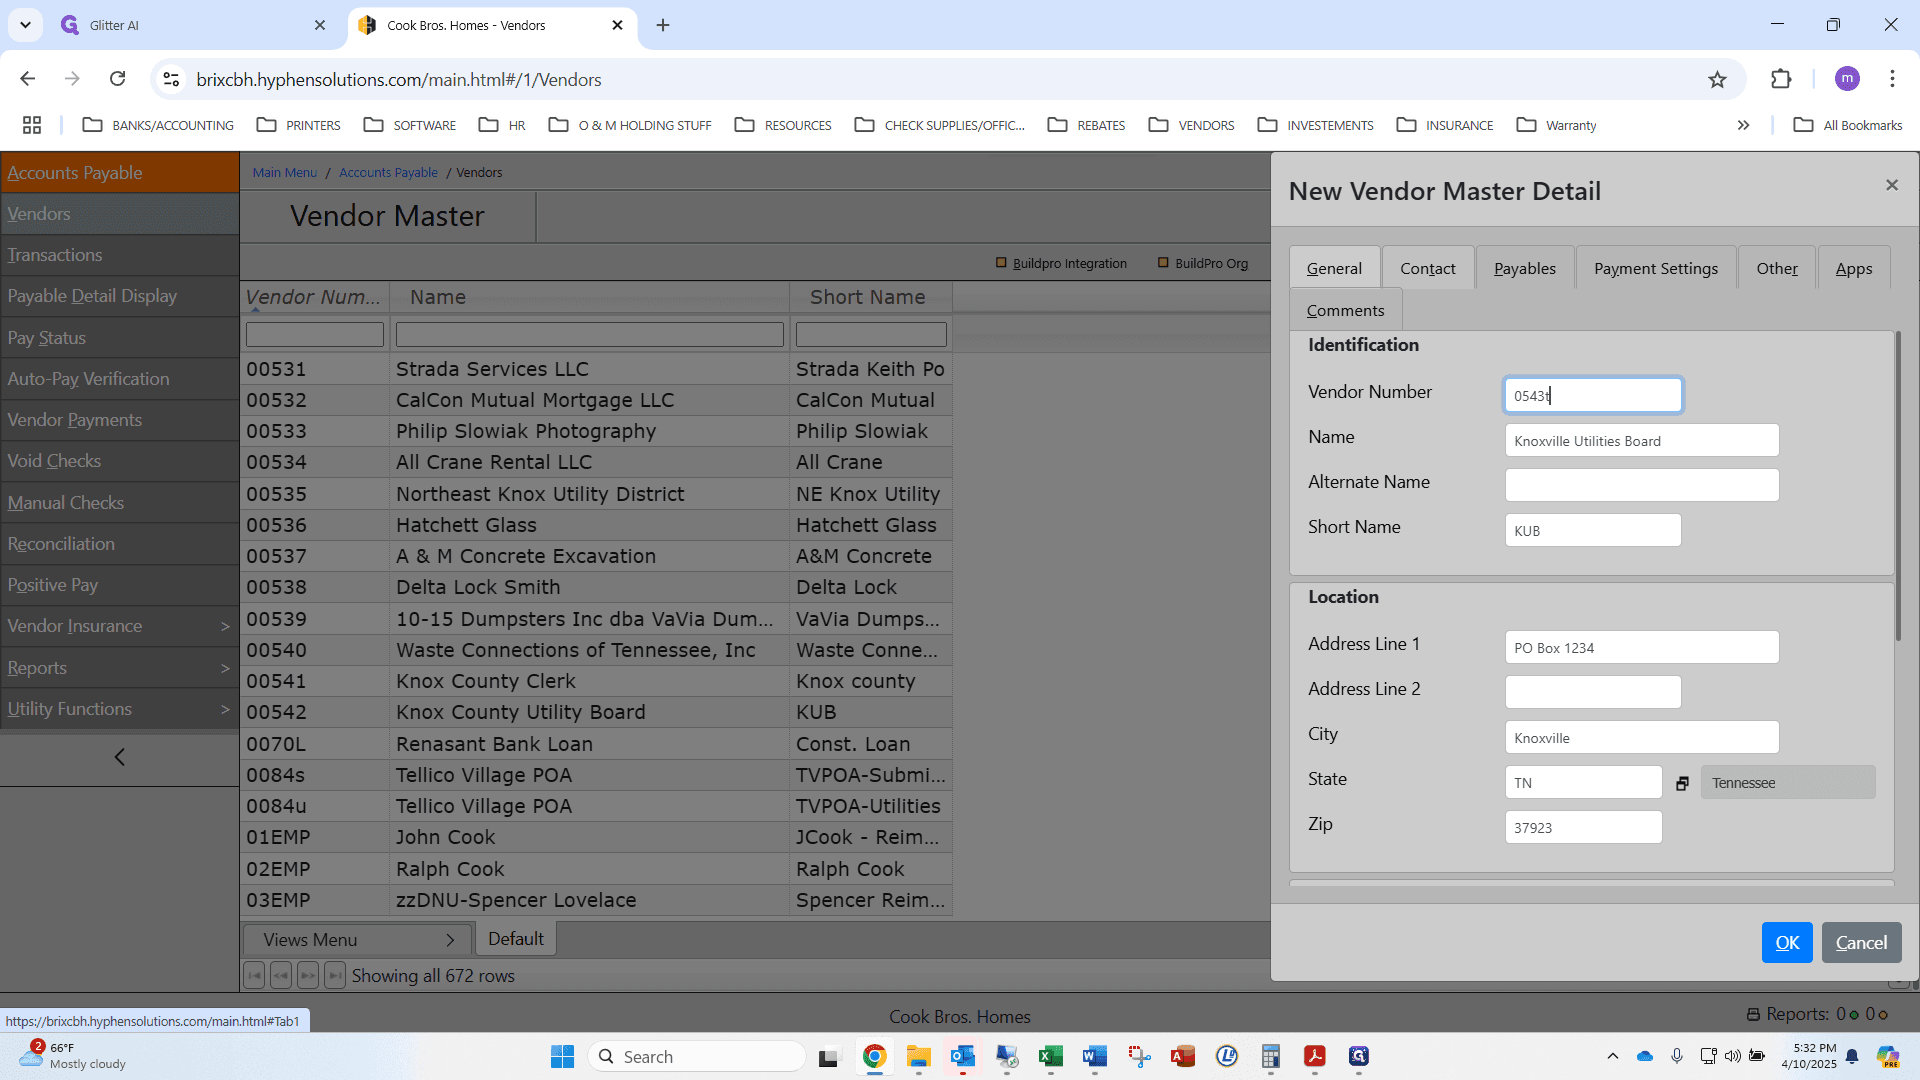Open the BANKS/ACCOUNTING bookmark folder
Viewport: 1920px width, 1080px height.
158,125
